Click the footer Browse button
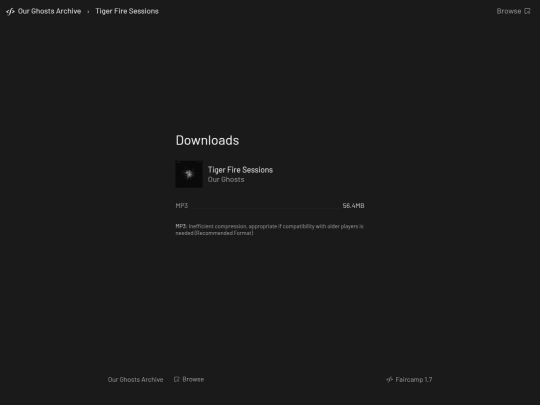The image size is (540, 405). click(x=189, y=380)
